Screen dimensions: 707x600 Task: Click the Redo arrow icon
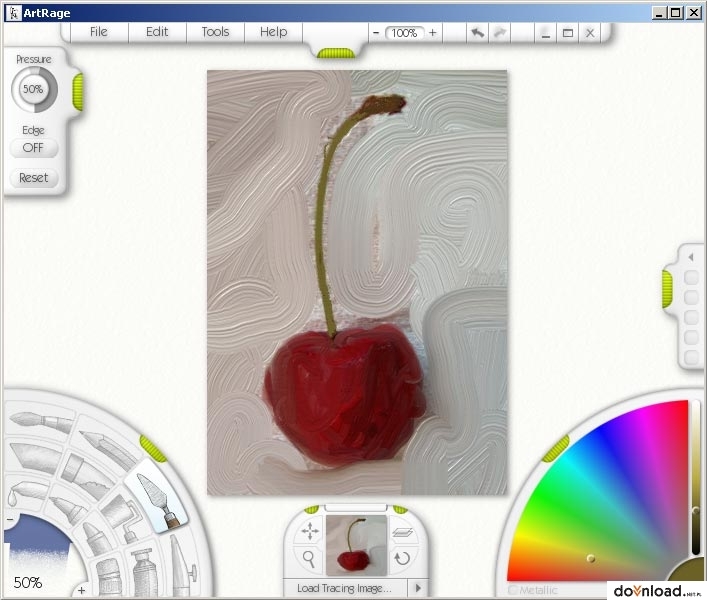click(x=500, y=33)
